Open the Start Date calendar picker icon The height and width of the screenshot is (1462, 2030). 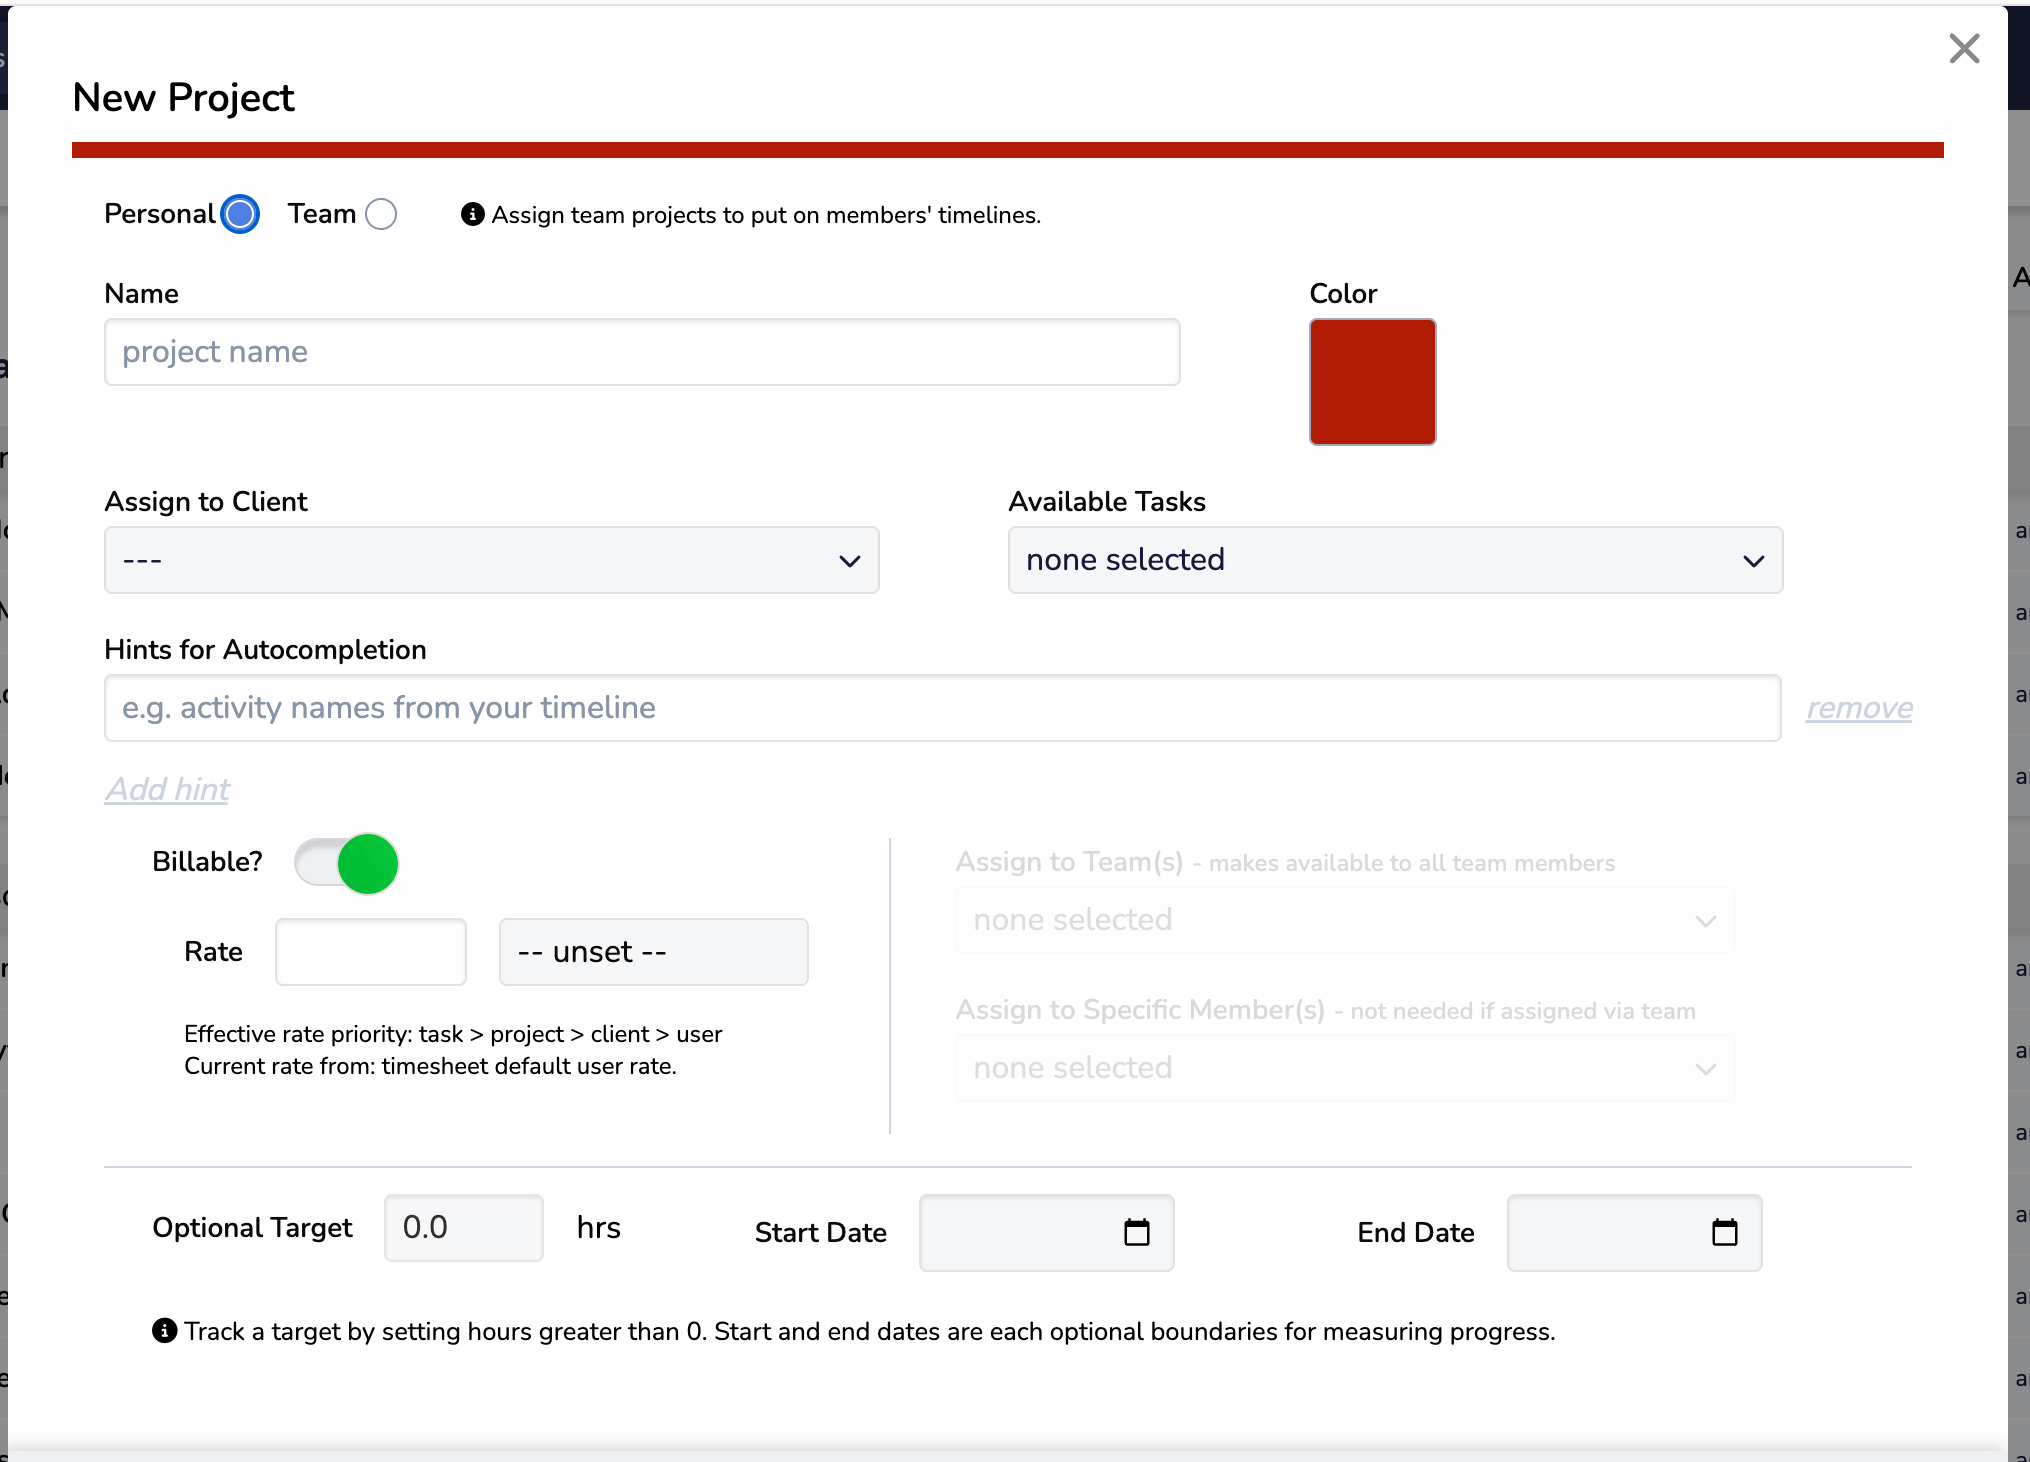tap(1137, 1232)
